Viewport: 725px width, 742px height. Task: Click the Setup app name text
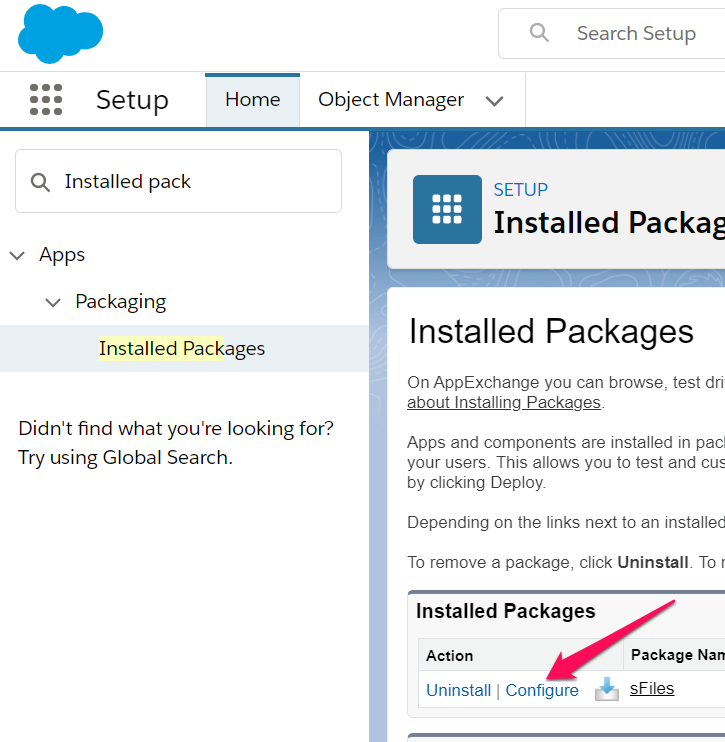(132, 100)
